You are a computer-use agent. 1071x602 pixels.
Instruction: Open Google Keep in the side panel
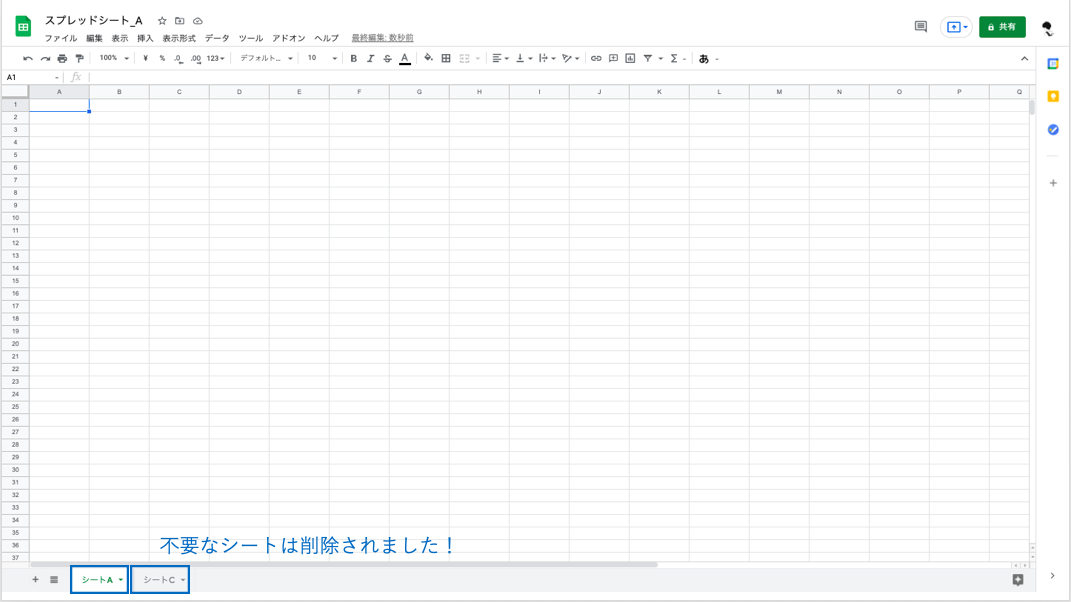click(1052, 96)
